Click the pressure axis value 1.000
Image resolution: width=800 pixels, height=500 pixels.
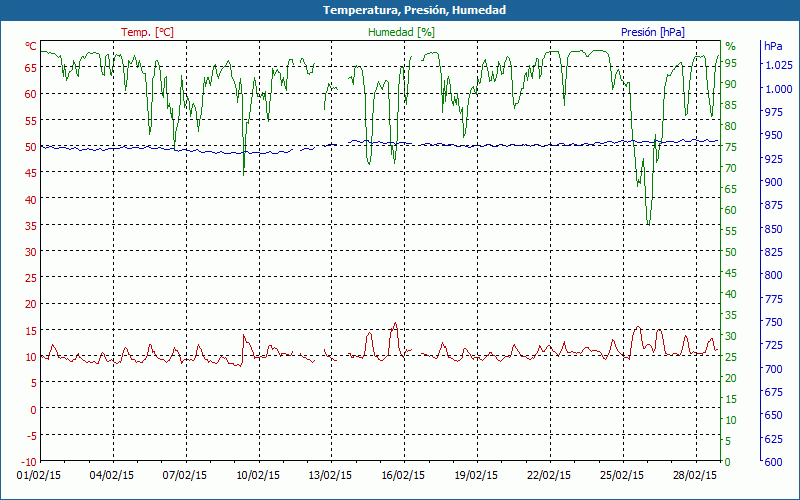779,89
